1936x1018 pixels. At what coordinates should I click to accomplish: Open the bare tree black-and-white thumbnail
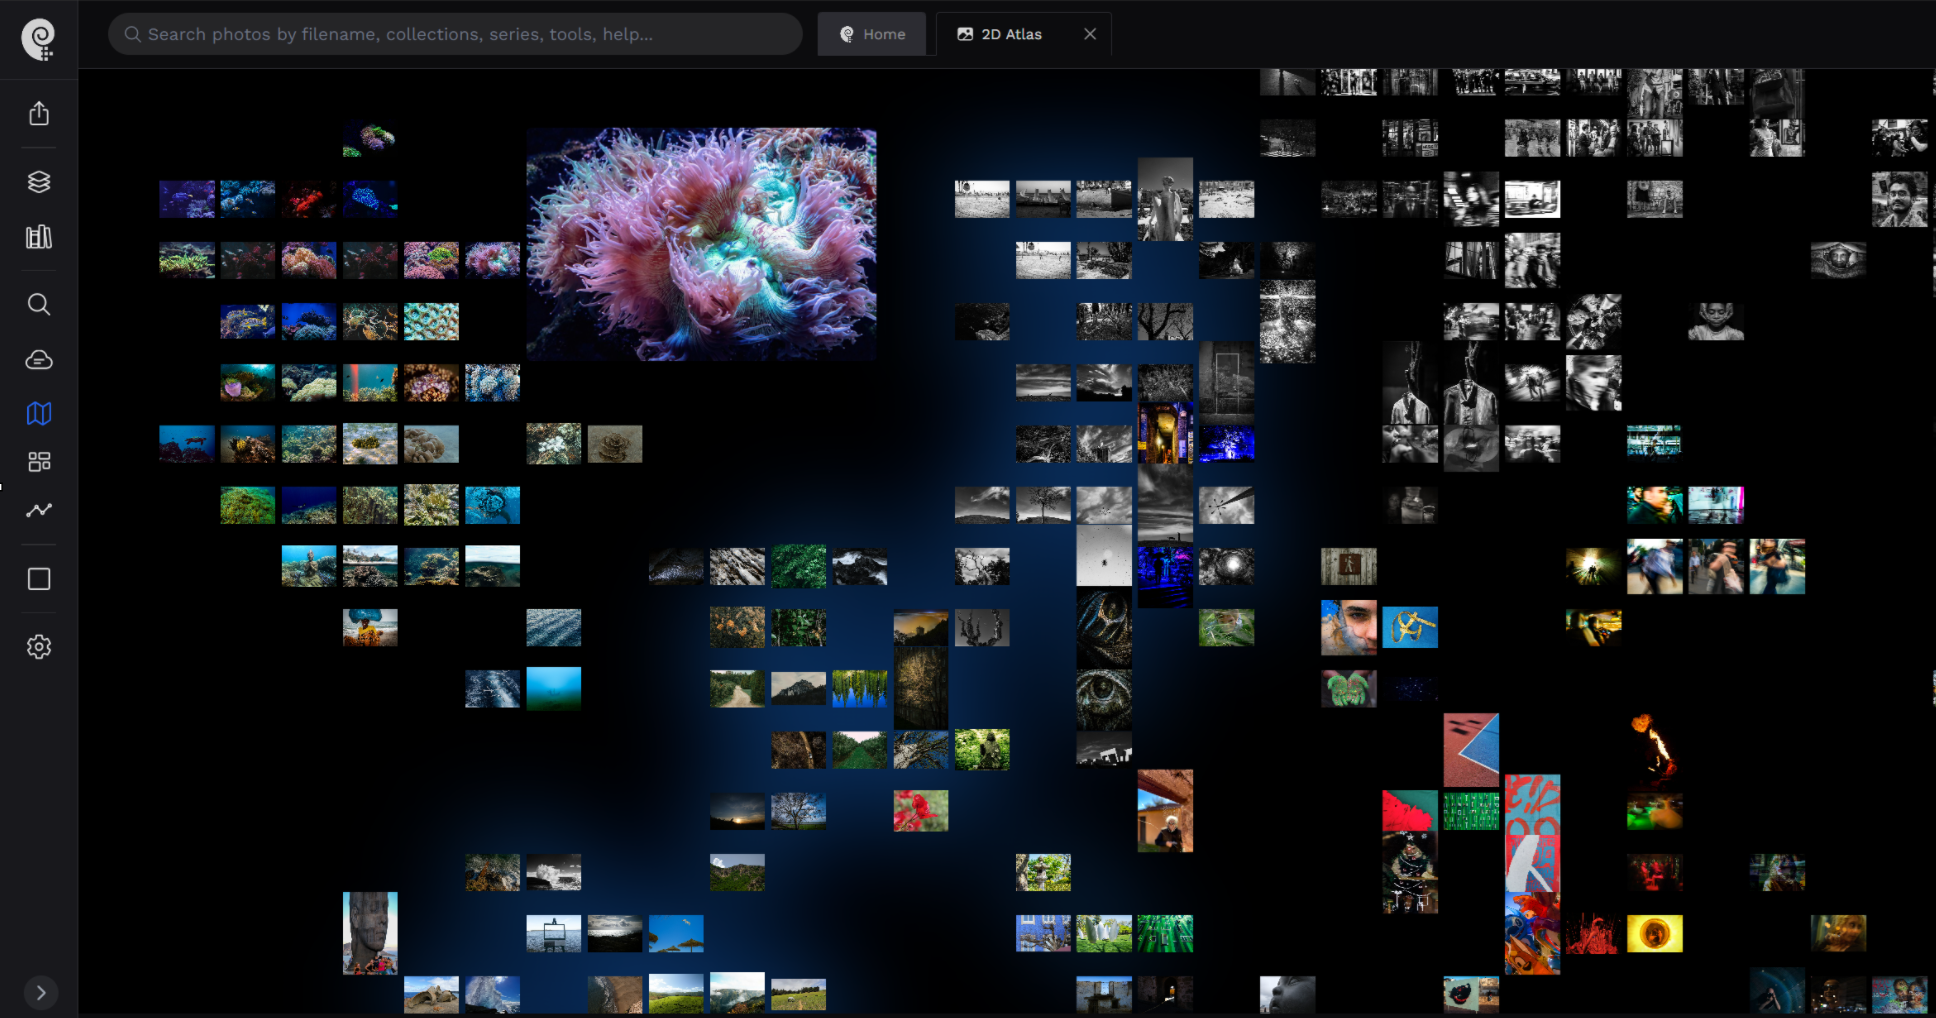[x=1043, y=505]
